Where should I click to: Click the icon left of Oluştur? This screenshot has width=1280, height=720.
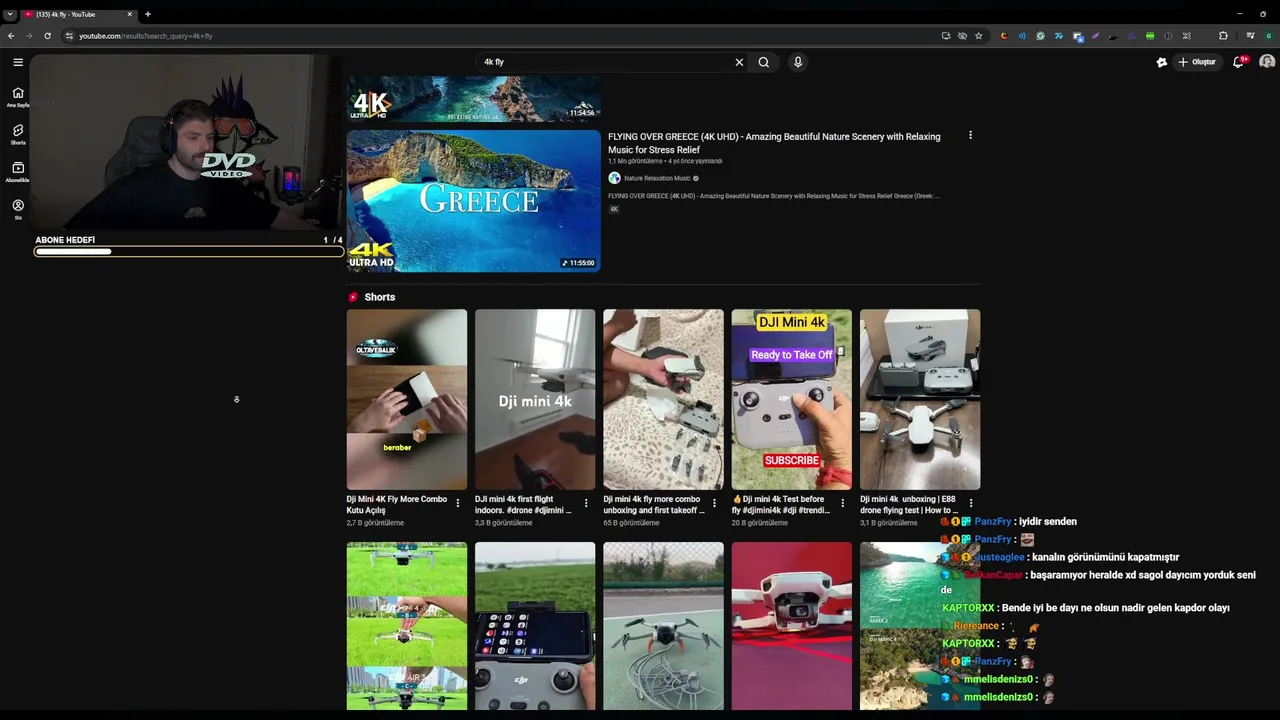click(1161, 62)
